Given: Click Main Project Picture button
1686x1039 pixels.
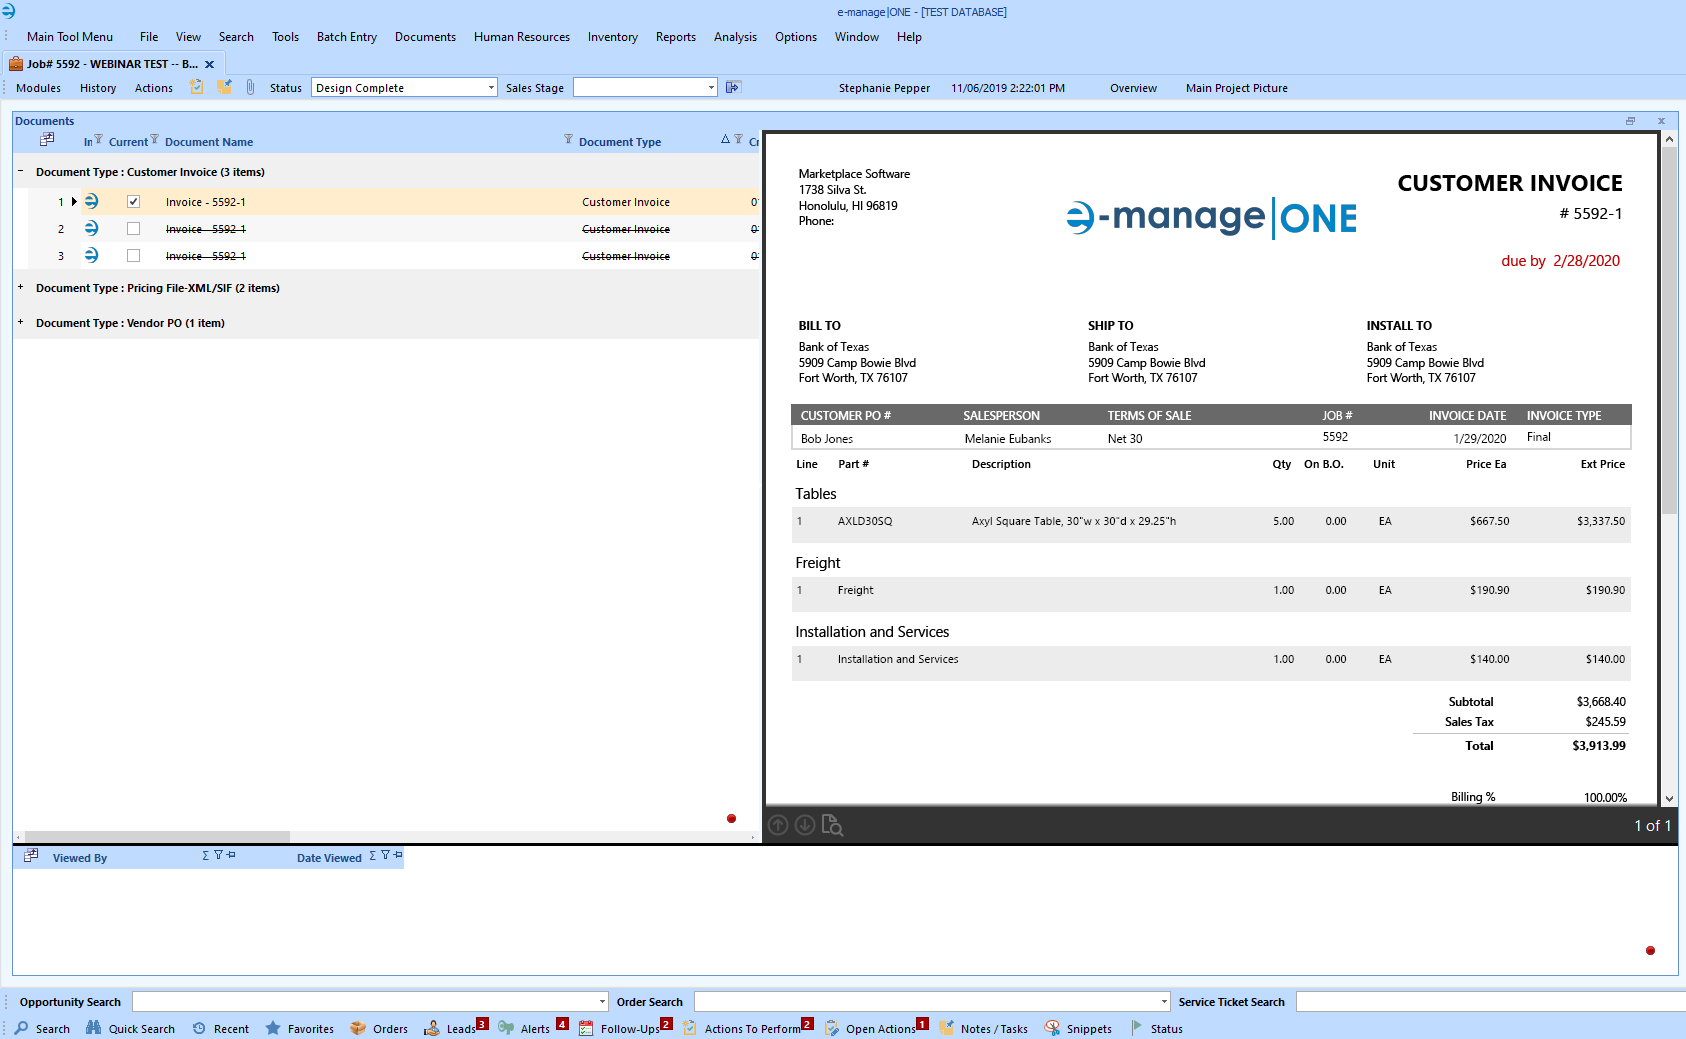Looking at the screenshot, I should (1237, 88).
